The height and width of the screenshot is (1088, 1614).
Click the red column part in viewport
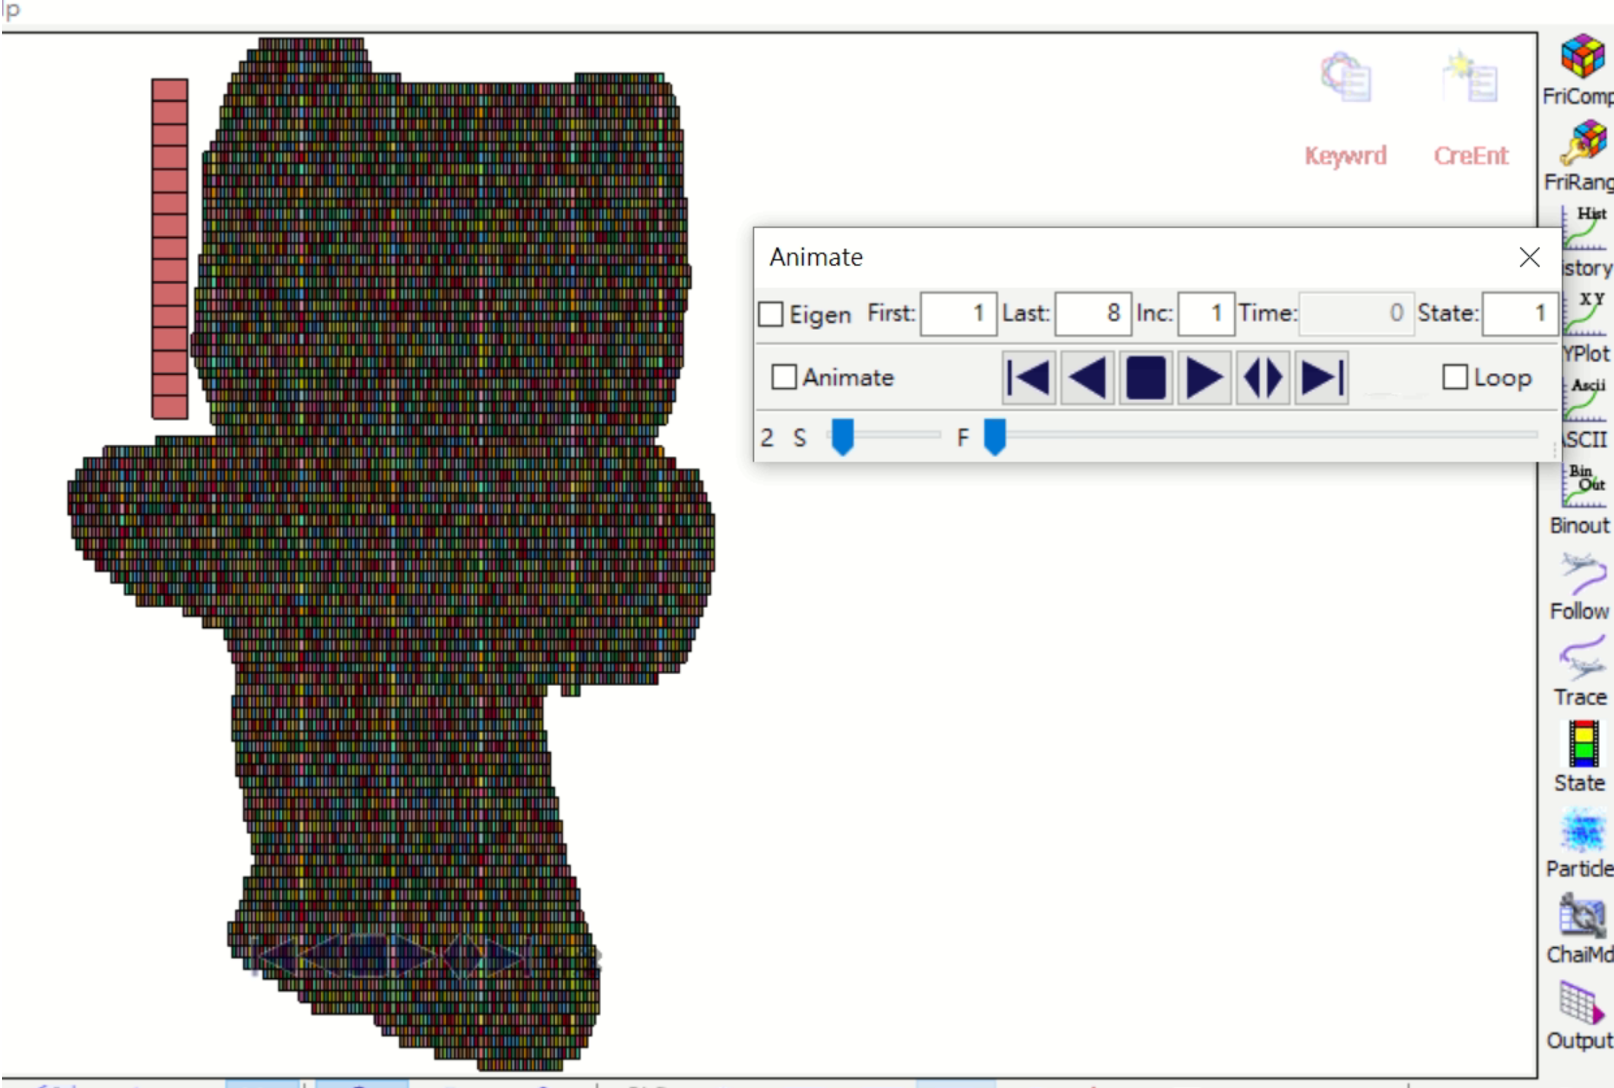point(170,249)
